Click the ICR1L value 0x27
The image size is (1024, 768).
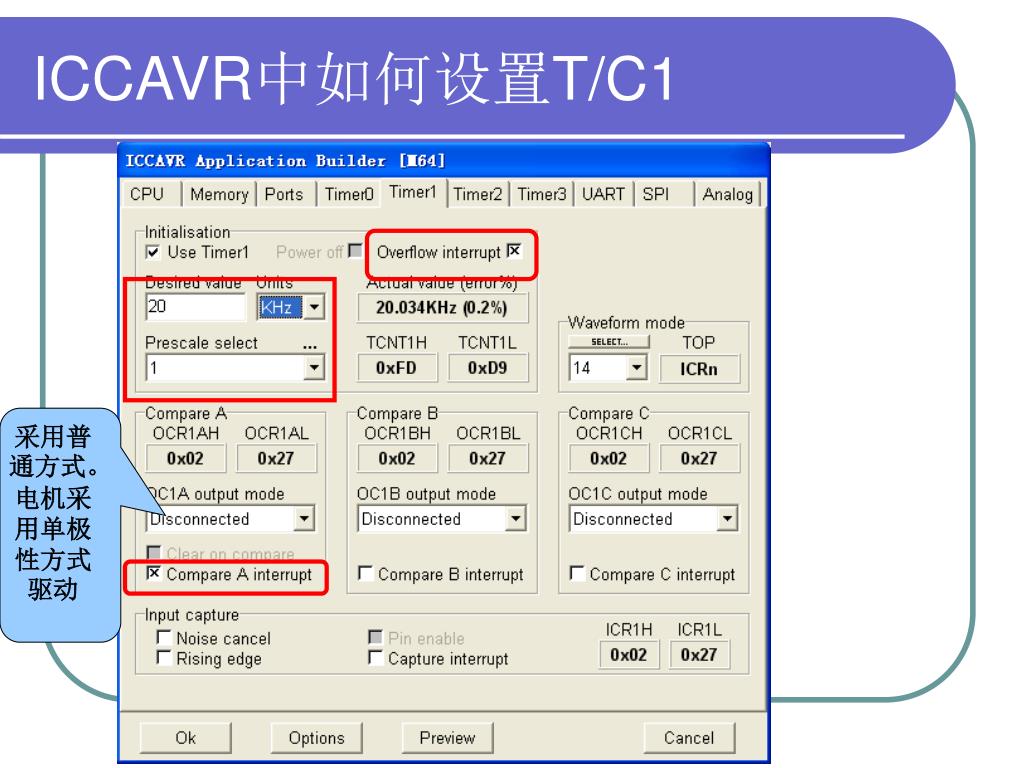tap(699, 654)
